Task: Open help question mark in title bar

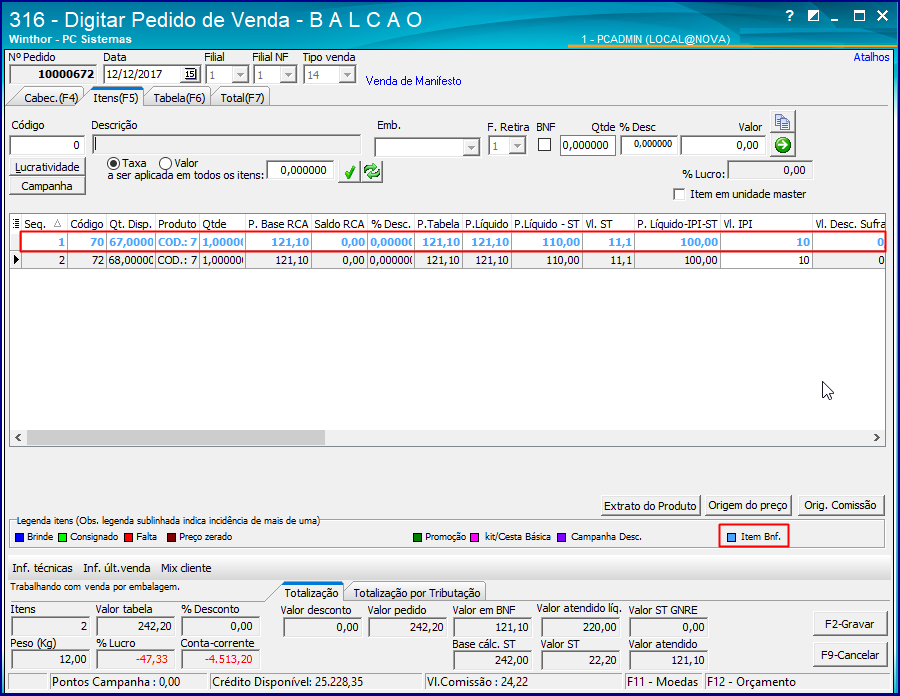Action: pyautogui.click(x=790, y=16)
